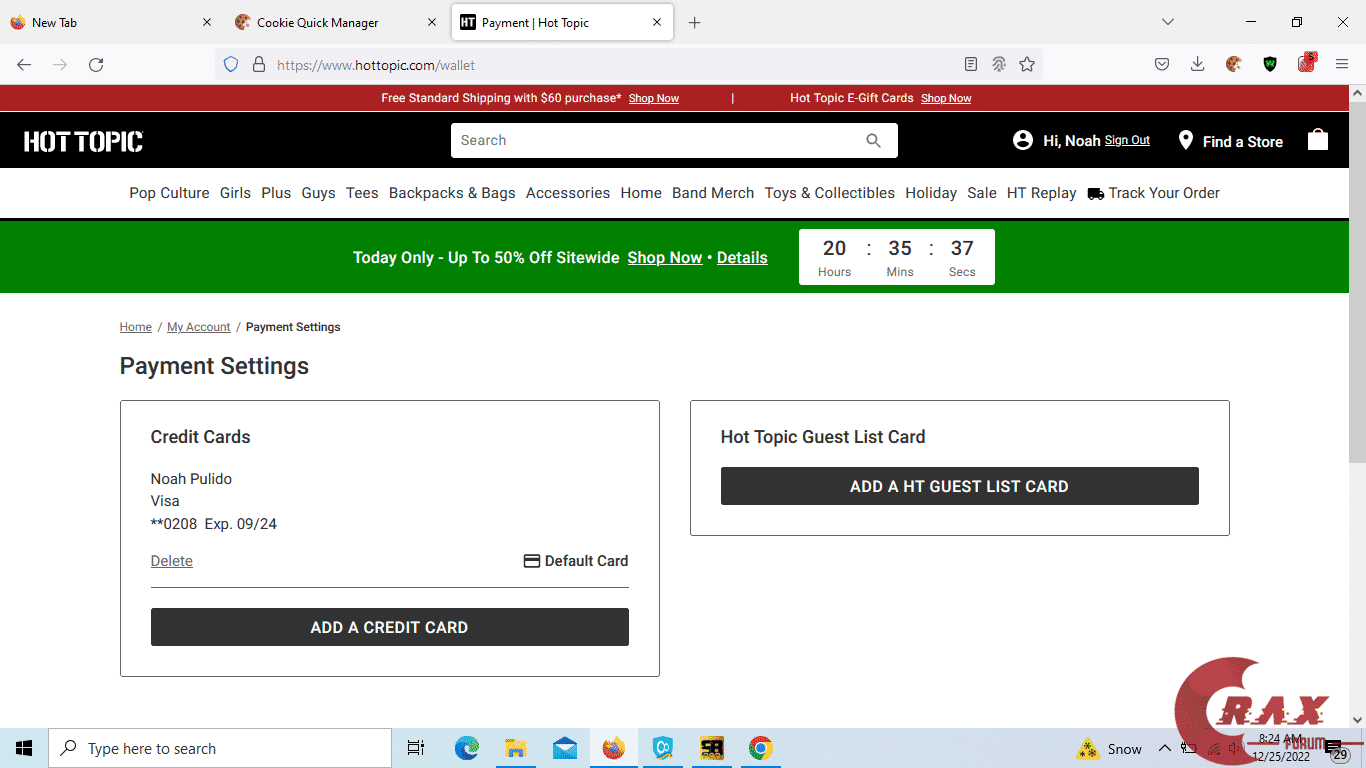This screenshot has height=768, width=1366.
Task: Close the Payment | Hot Topic tab
Action: (657, 22)
